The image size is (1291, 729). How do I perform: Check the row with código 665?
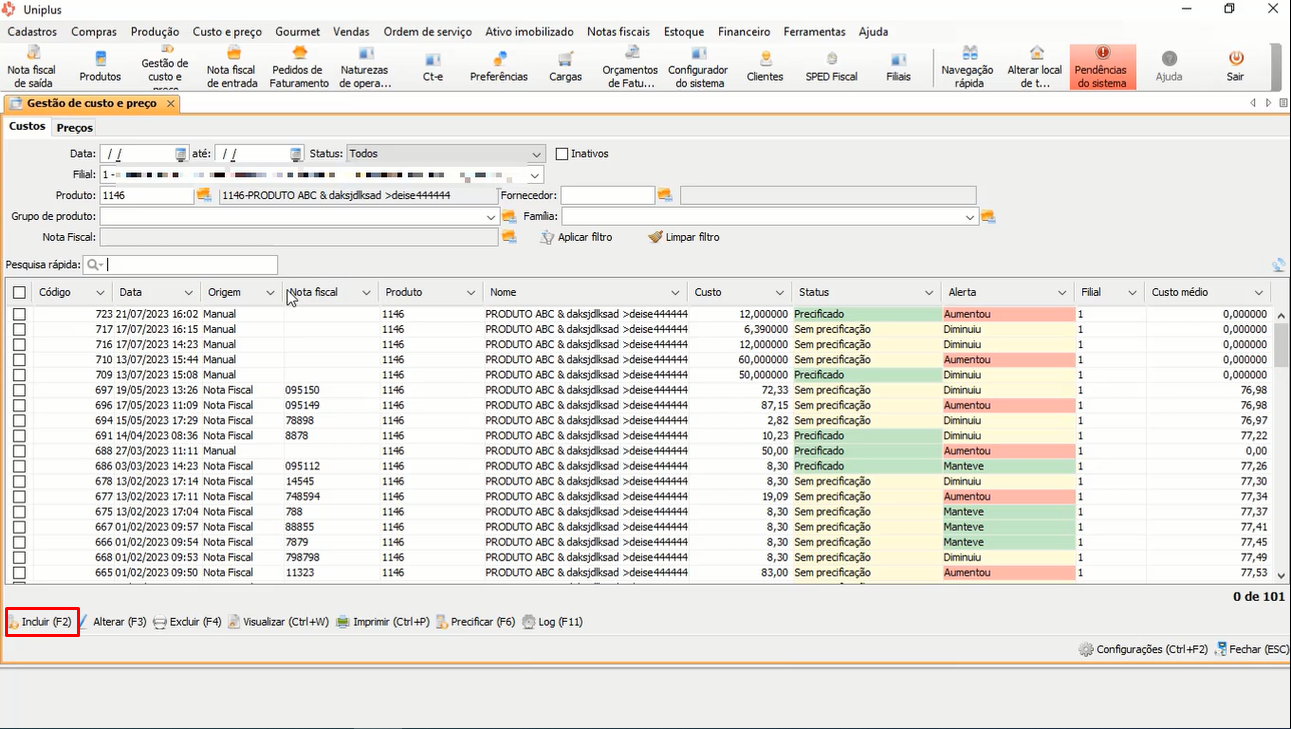19,573
